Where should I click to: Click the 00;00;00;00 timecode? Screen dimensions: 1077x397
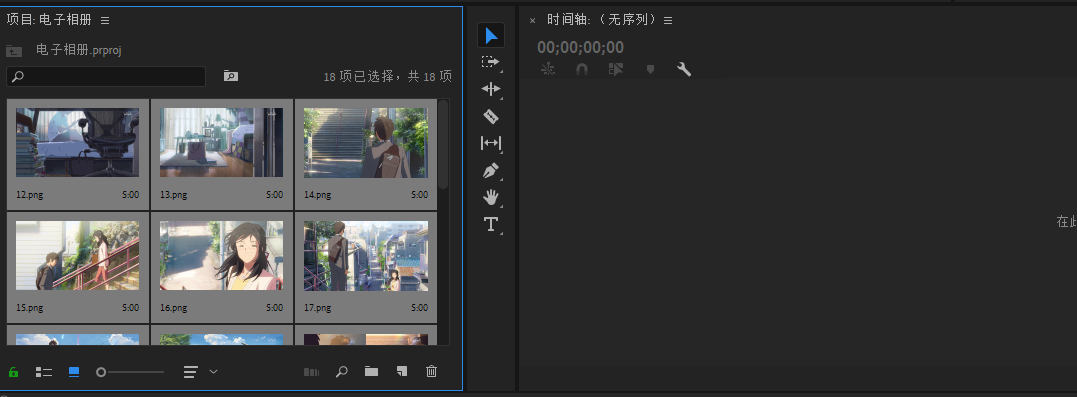point(580,47)
